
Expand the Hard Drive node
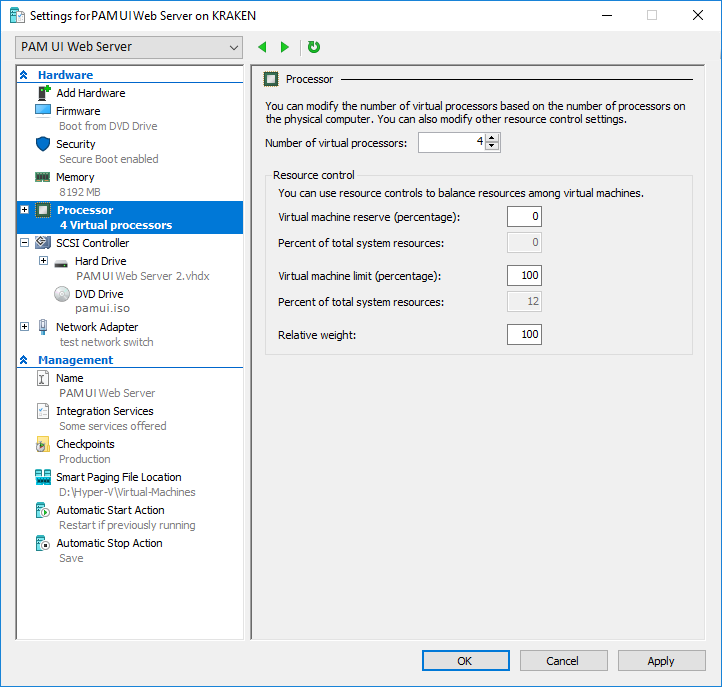pos(43,261)
